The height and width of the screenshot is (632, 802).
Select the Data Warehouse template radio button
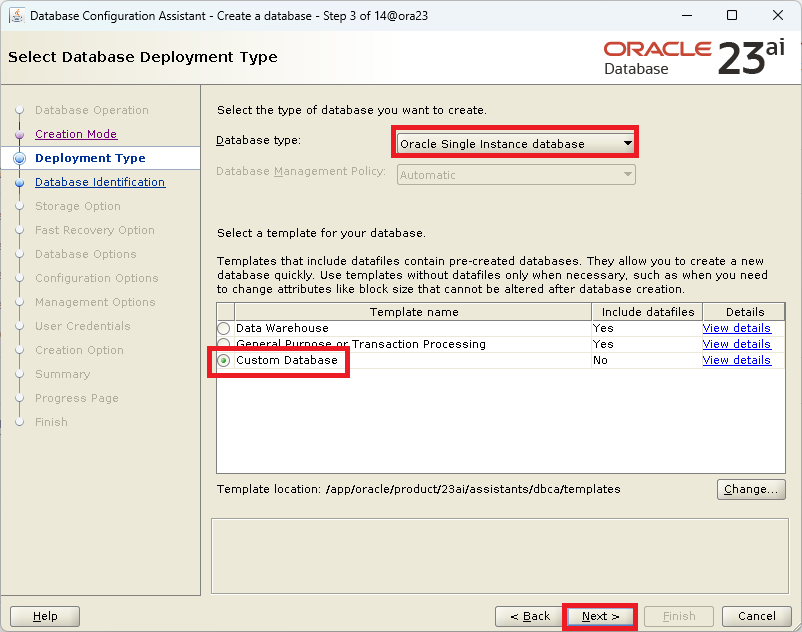224,328
